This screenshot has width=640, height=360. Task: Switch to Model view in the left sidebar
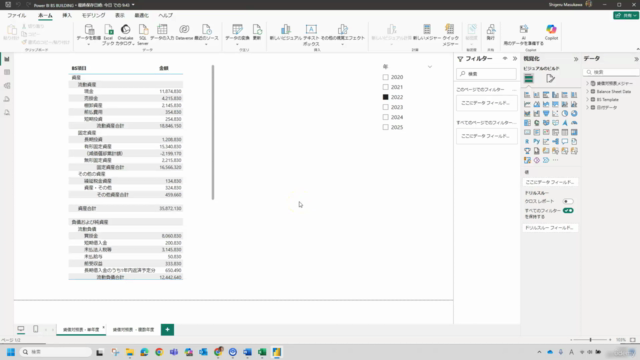click(x=7, y=86)
